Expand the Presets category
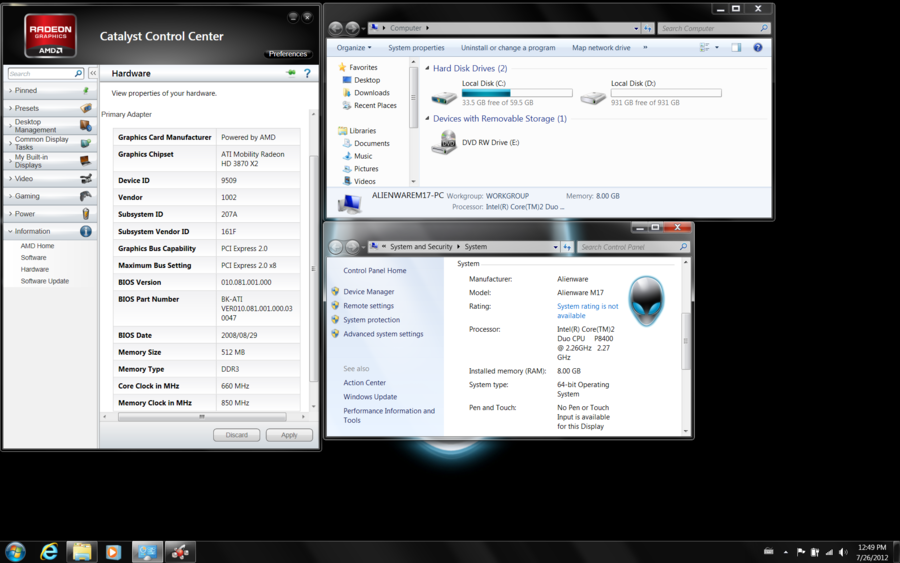The width and height of the screenshot is (900, 563). pyautogui.click(x=10, y=108)
